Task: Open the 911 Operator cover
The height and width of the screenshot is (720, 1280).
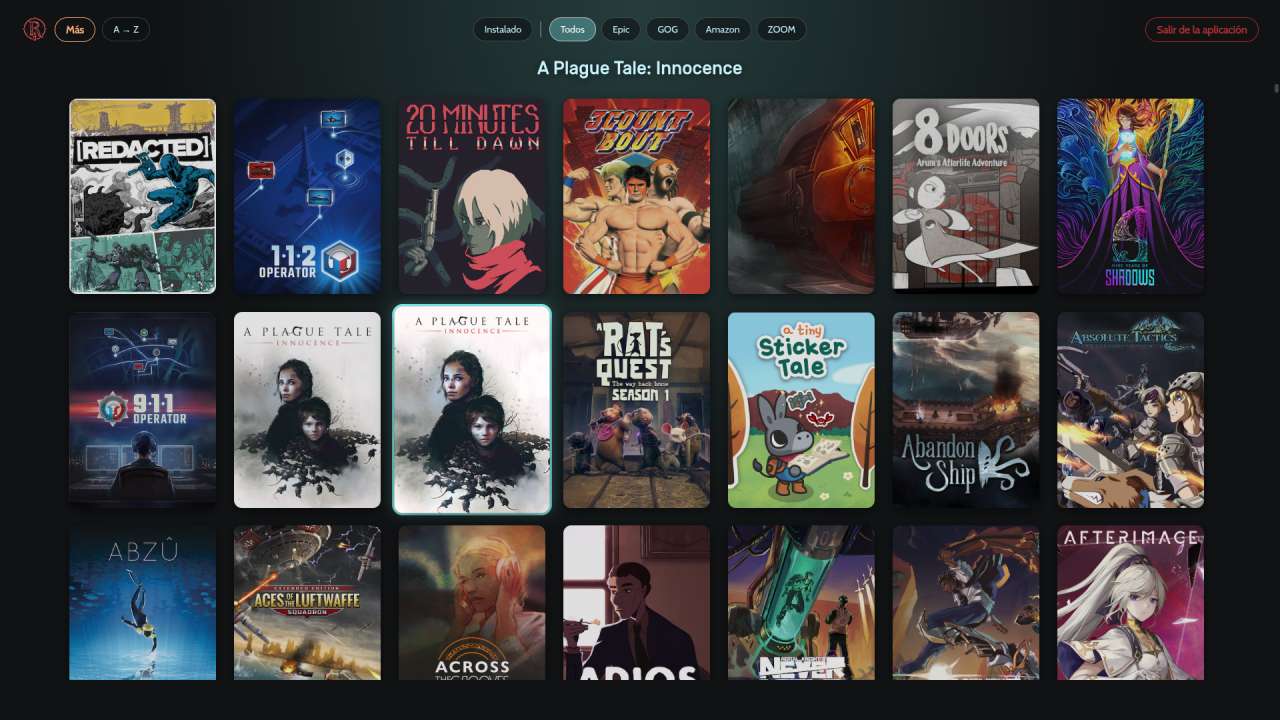Action: [x=142, y=410]
